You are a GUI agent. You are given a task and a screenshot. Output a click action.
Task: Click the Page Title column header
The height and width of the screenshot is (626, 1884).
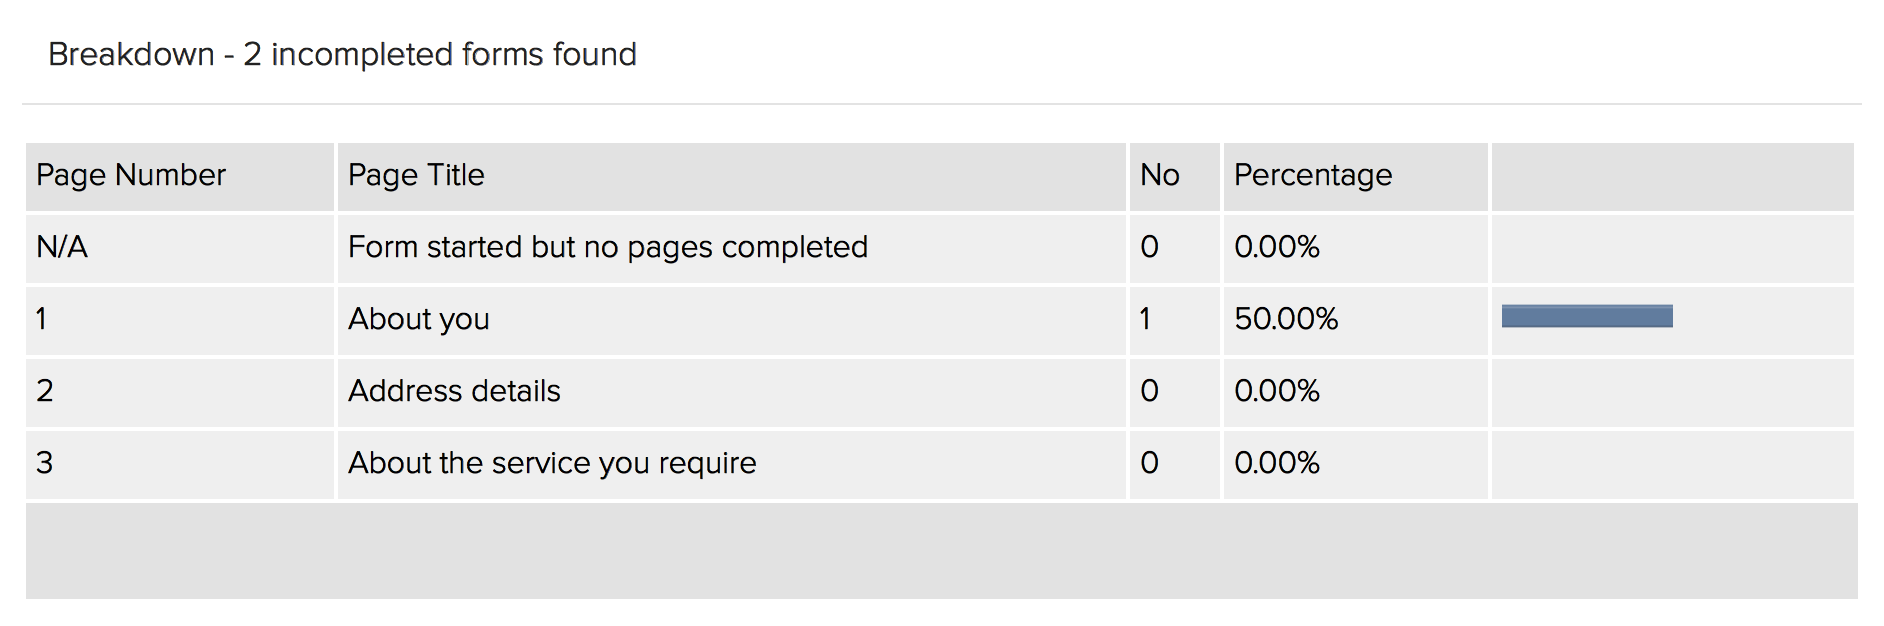tap(416, 176)
